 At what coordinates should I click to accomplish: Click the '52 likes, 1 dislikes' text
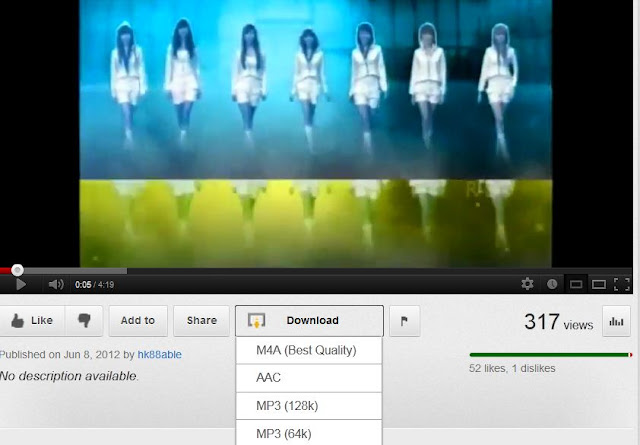pyautogui.click(x=512, y=368)
